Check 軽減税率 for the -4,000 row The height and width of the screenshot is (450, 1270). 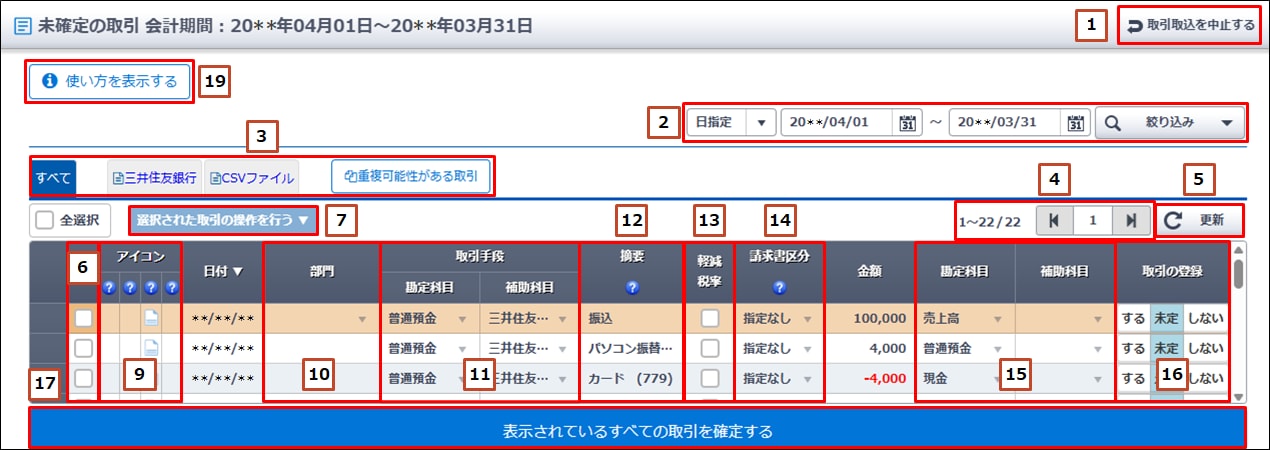coord(710,378)
